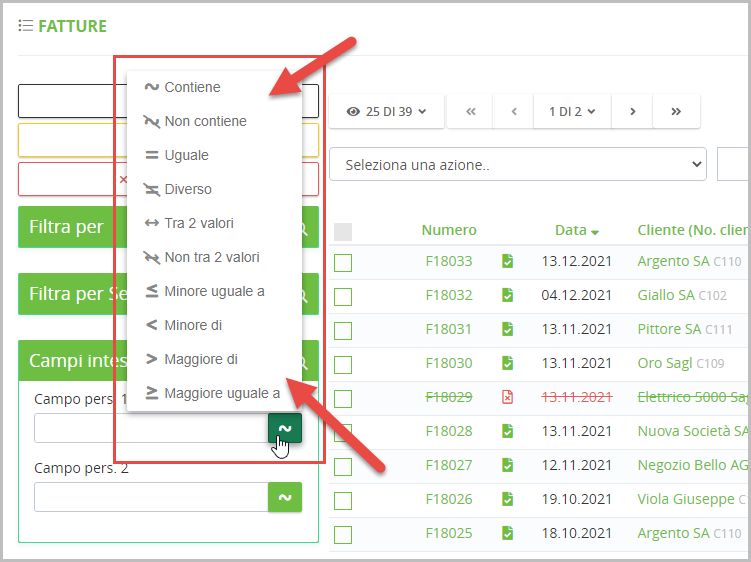Screen dimensions: 751x562
Task: Open invoice number F18028 link
Action: tap(448, 431)
